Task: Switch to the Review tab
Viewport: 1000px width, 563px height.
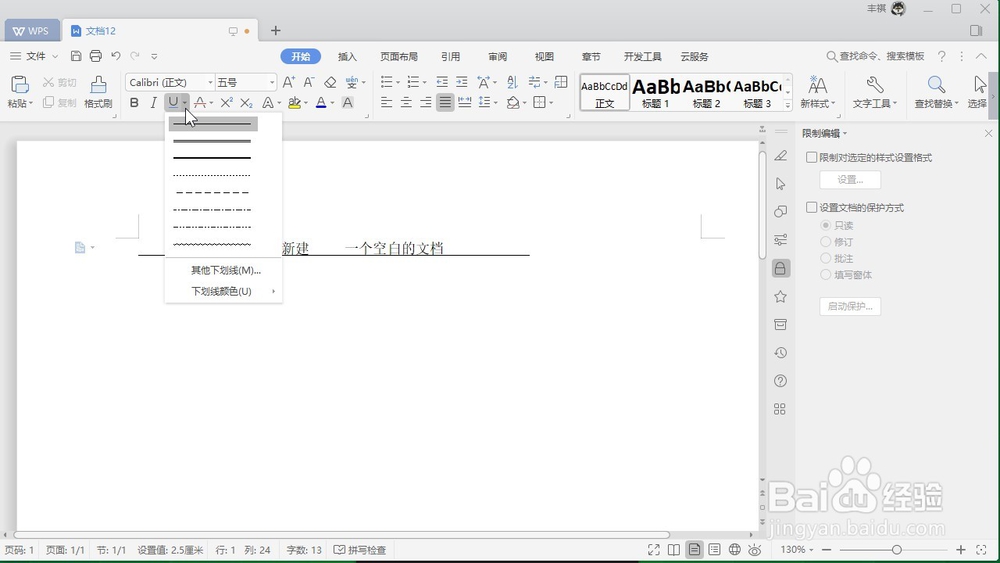Action: [497, 56]
